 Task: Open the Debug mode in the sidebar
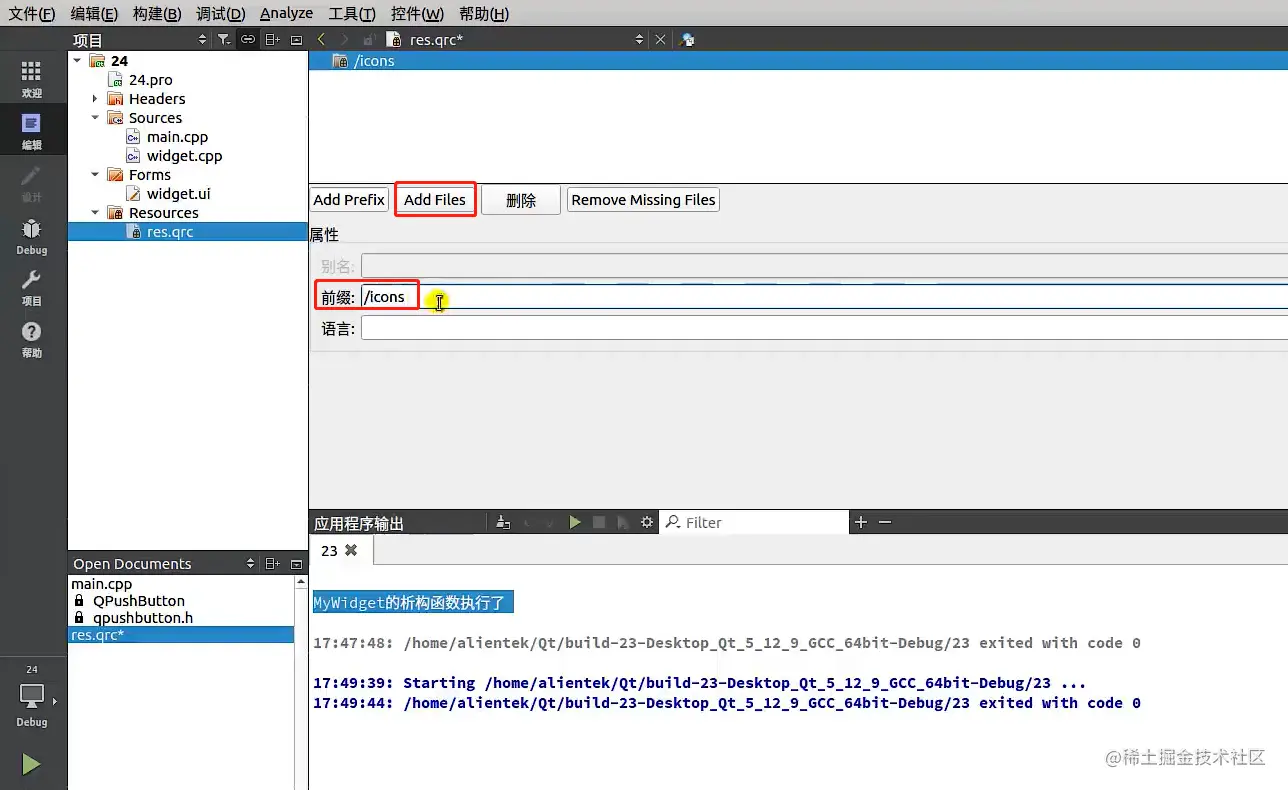(x=31, y=236)
